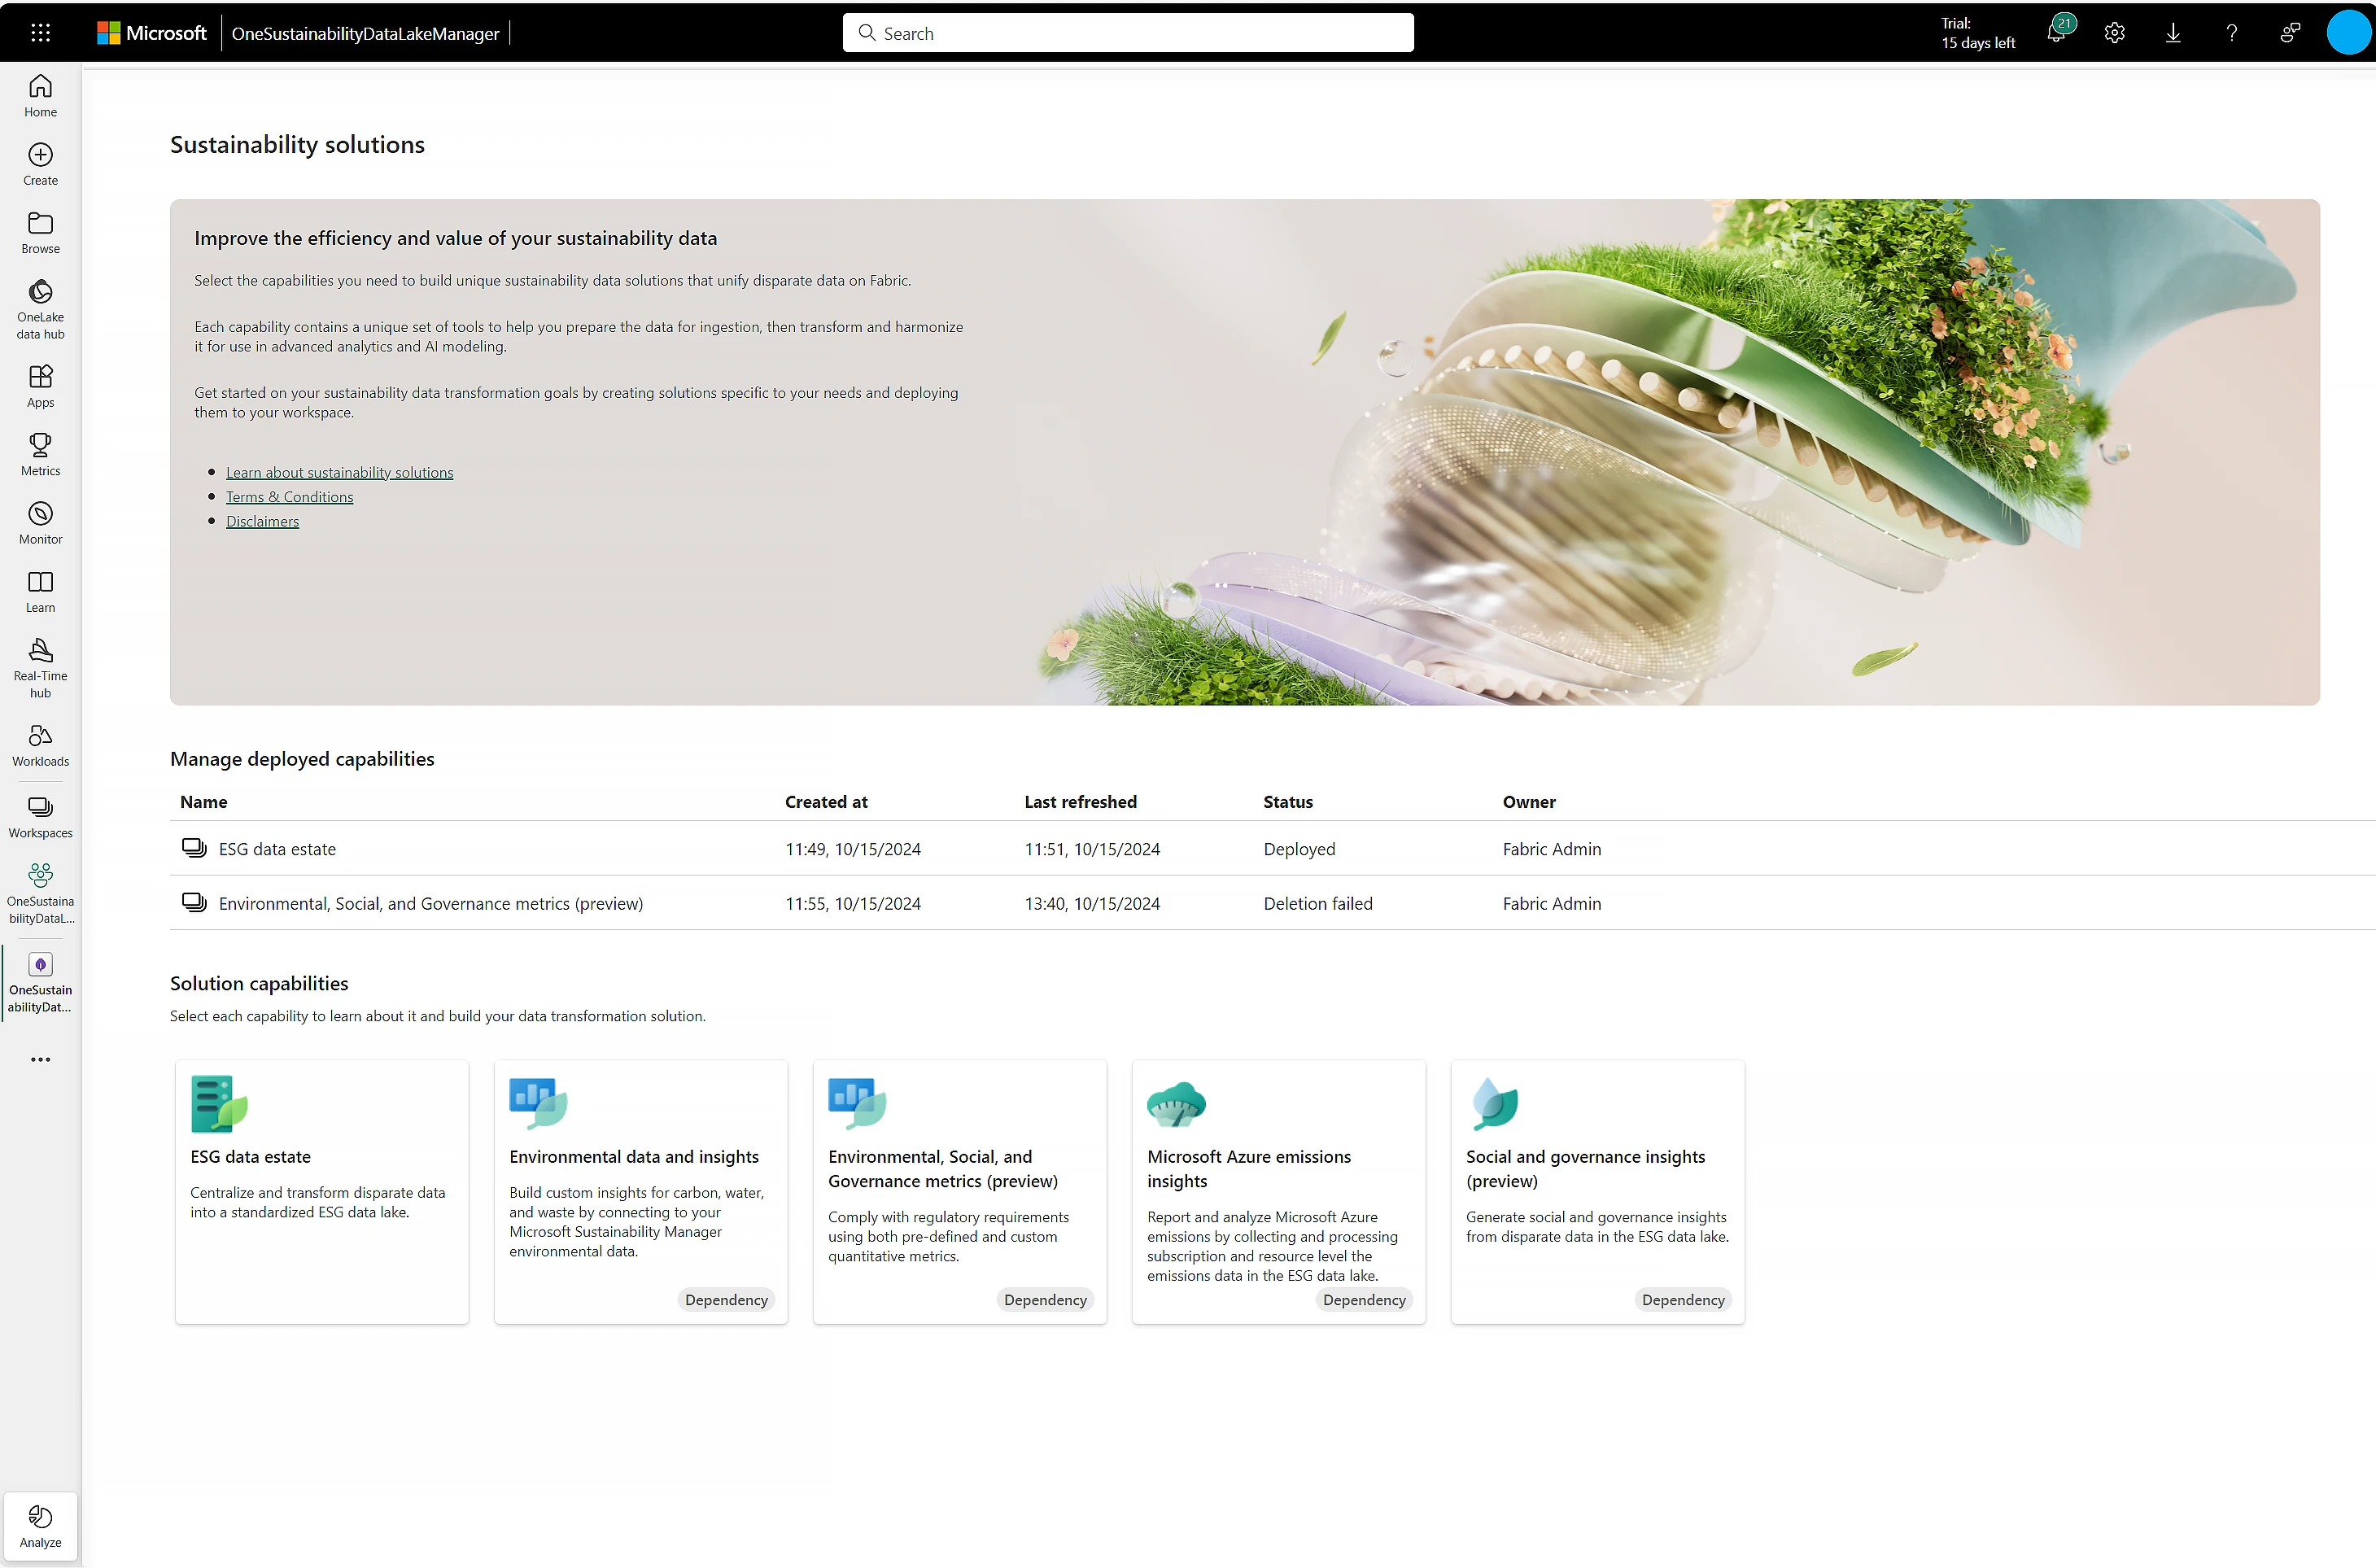Open the Microsoft app launcher waffle icon
2376x1568 pixels.
pos(40,32)
